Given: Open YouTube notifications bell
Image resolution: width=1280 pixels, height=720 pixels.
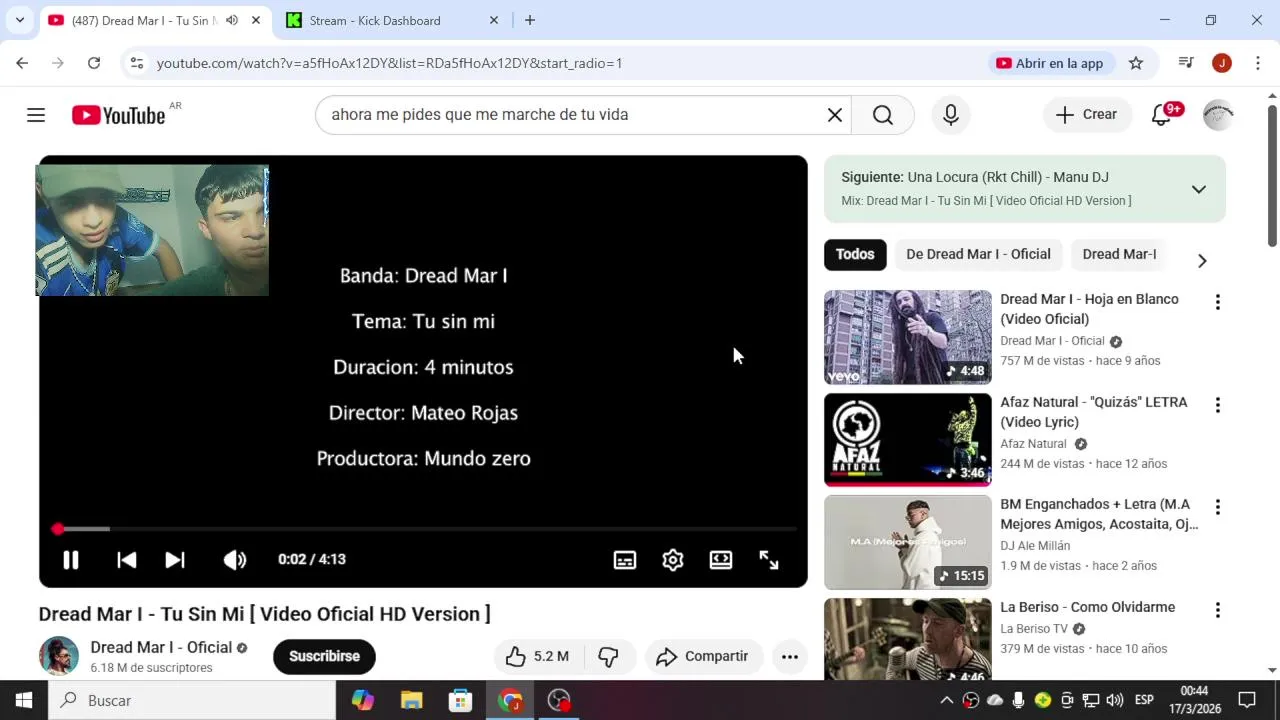Looking at the screenshot, I should (1162, 115).
